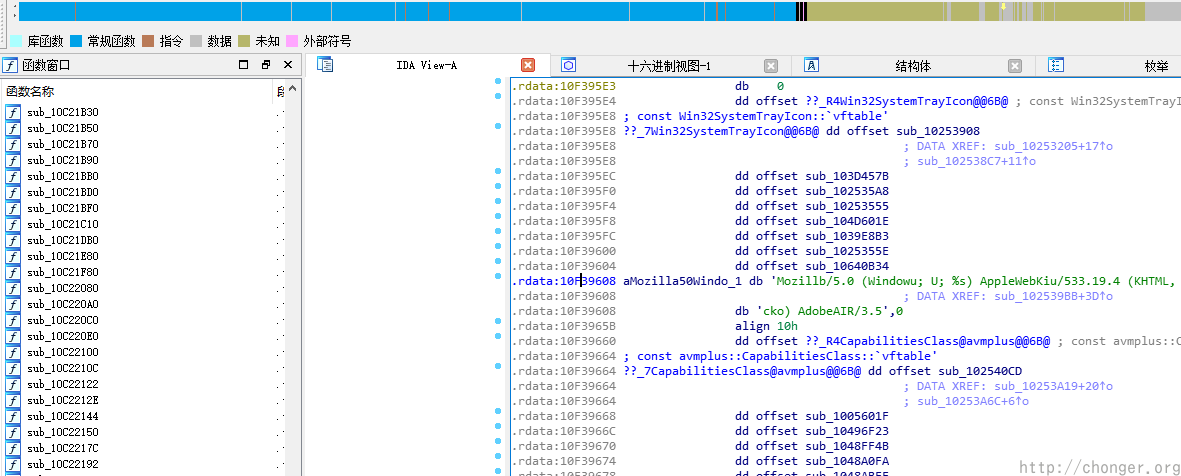The height and width of the screenshot is (476, 1181).
Task: Toggle breakpoint dot at address 10F395EC
Action: tap(498, 171)
